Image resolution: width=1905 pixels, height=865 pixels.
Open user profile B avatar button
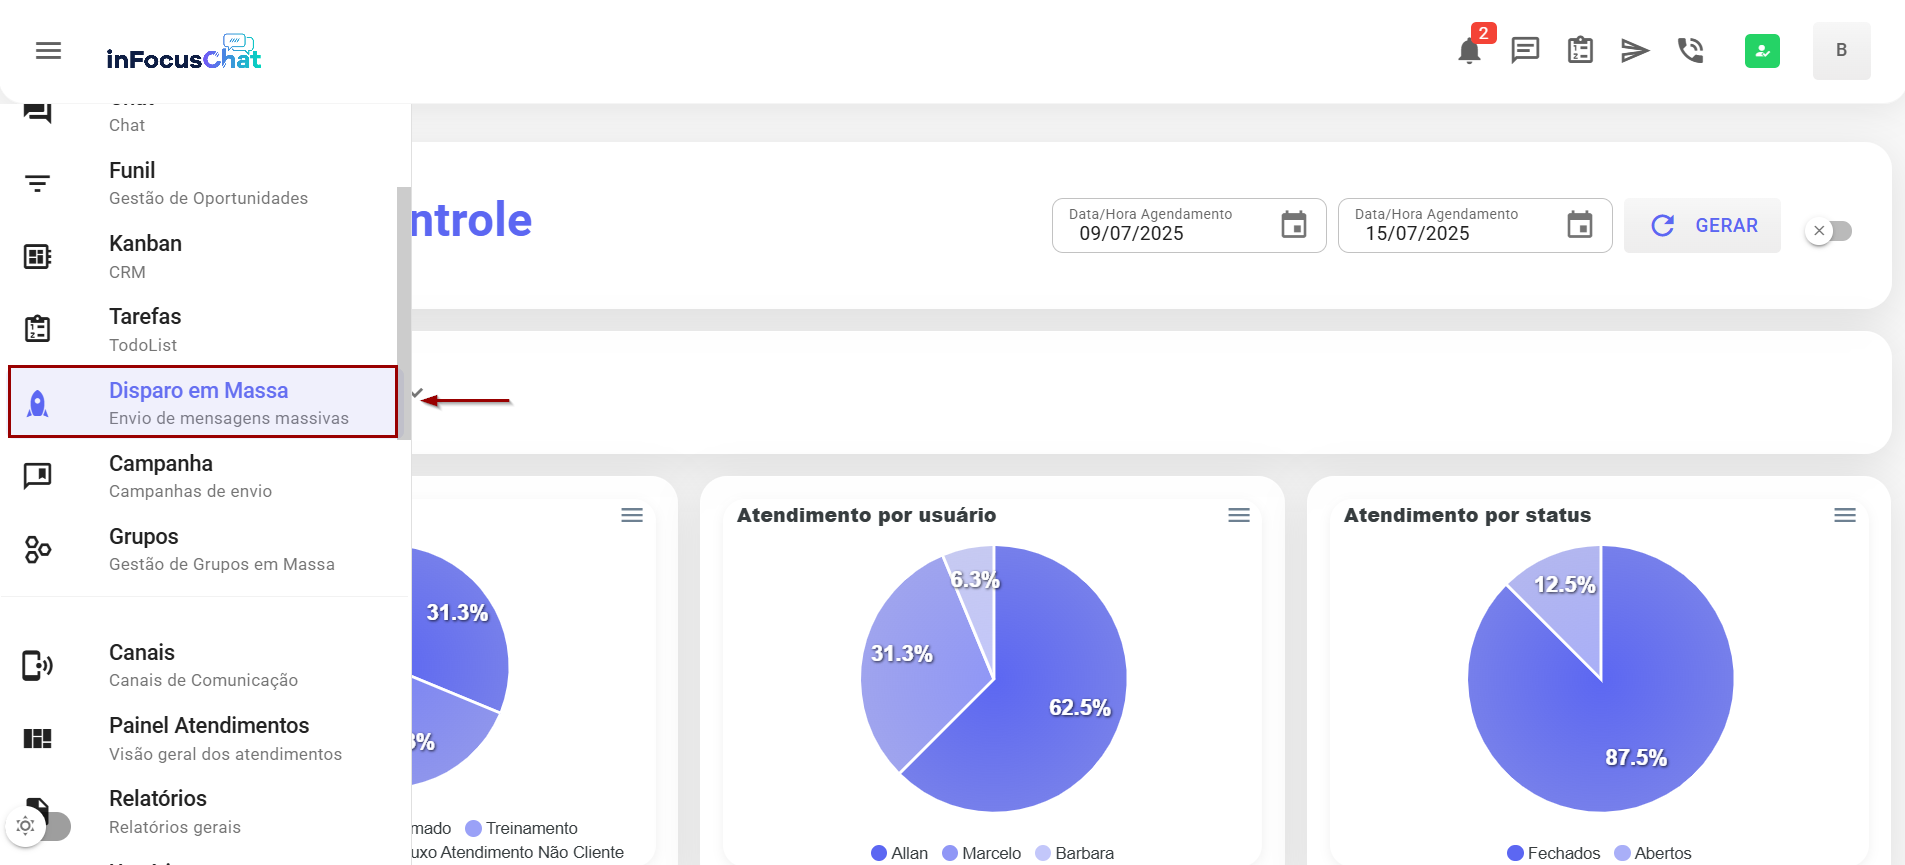1840,51
